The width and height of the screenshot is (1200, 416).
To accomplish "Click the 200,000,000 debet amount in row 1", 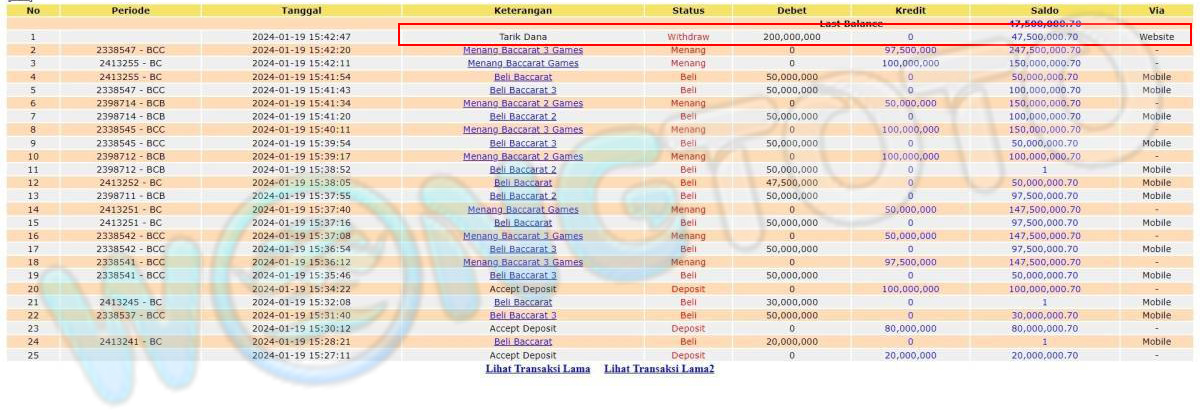I will [x=791, y=36].
